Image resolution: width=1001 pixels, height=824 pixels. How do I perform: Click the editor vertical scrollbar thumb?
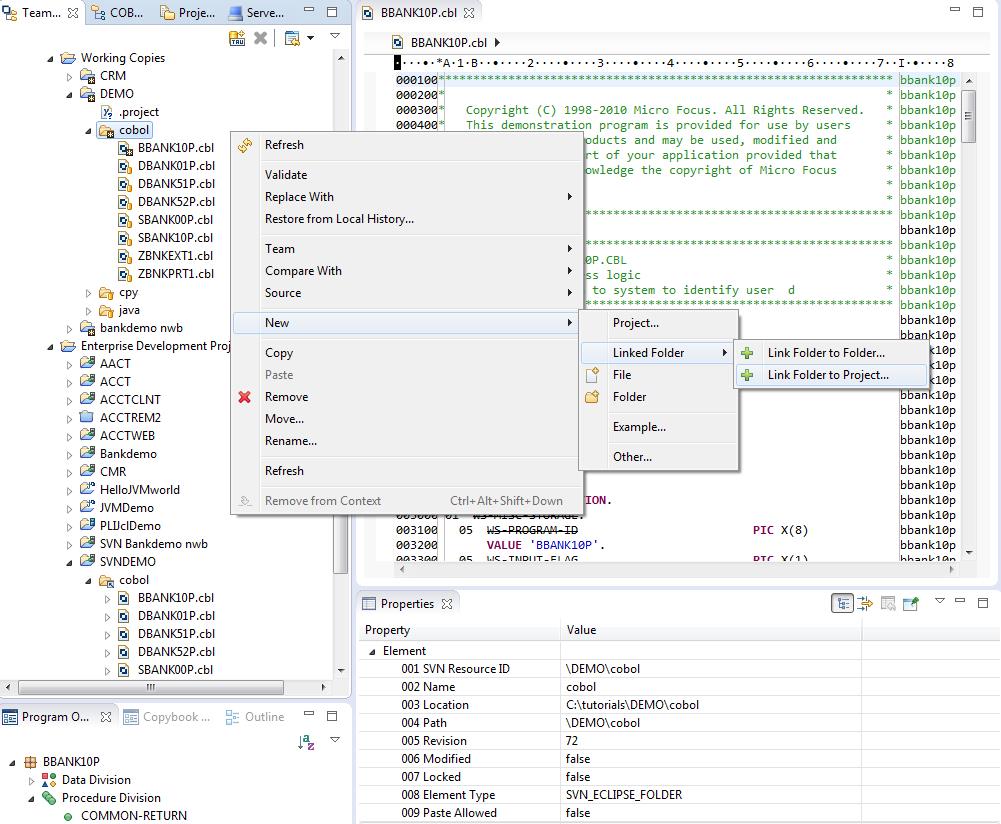pyautogui.click(x=968, y=116)
